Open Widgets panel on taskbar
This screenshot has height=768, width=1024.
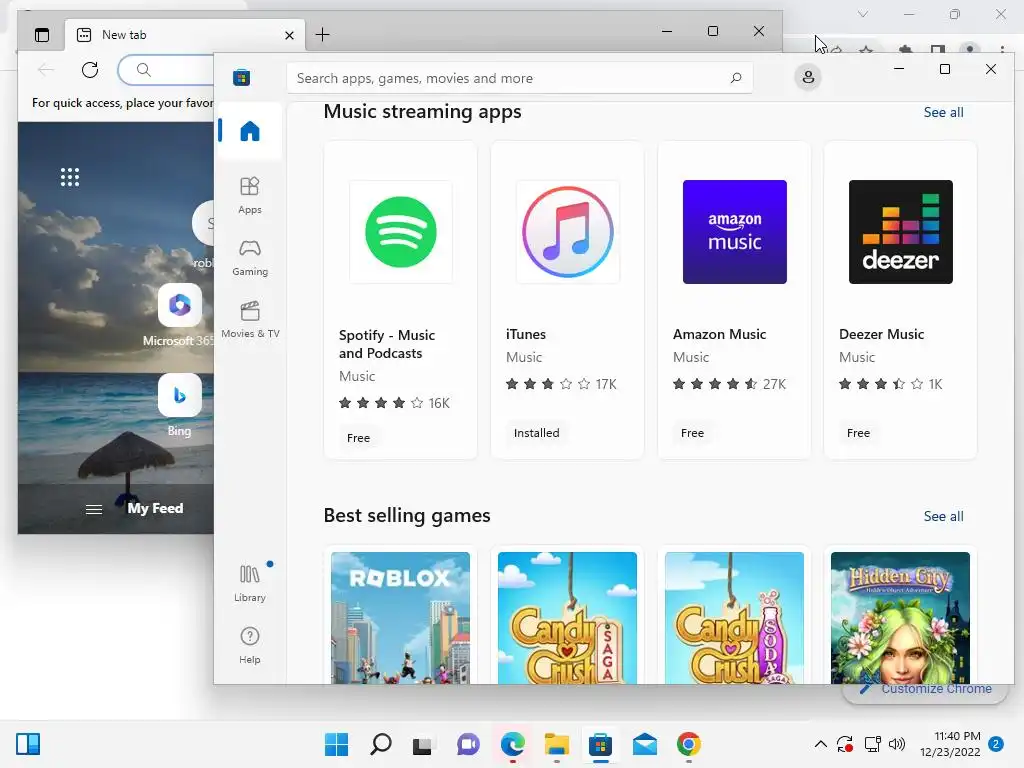(x=28, y=744)
